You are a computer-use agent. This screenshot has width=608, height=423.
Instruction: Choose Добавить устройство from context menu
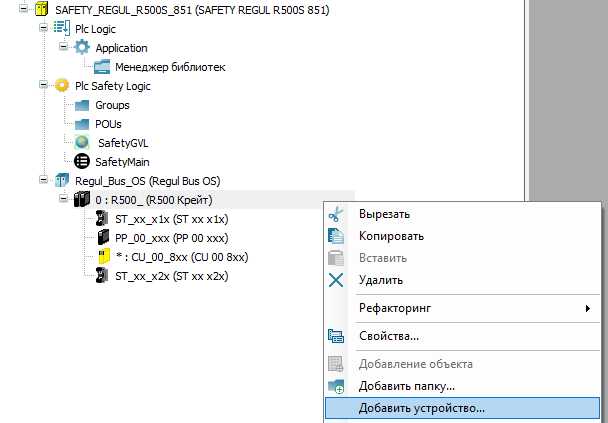click(421, 408)
